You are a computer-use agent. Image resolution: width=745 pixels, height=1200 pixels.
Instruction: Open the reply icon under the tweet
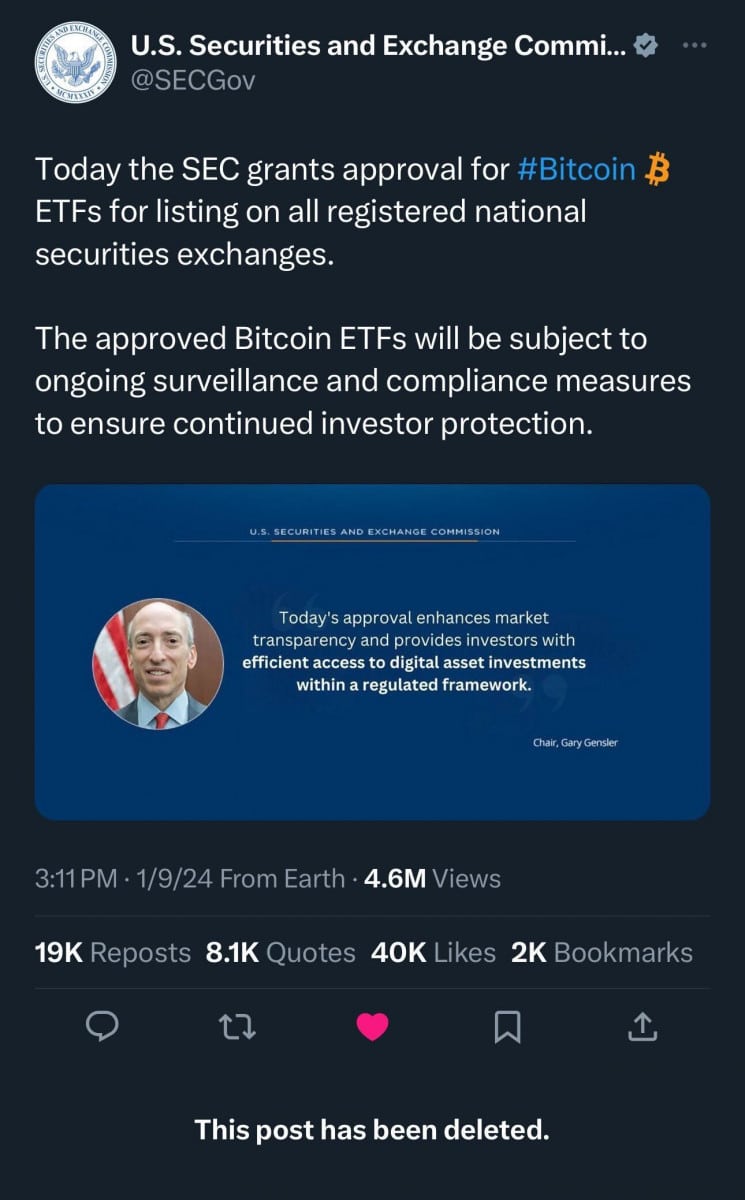102,1027
